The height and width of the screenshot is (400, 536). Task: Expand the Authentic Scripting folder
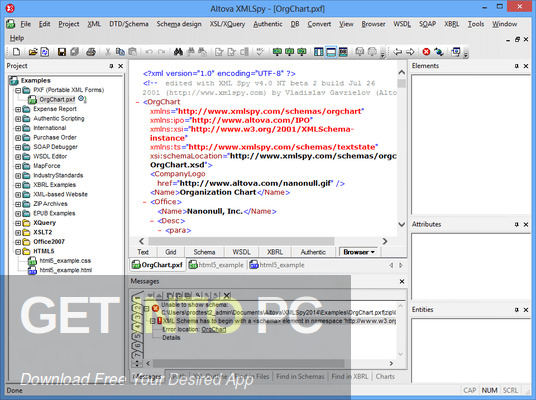point(18,119)
